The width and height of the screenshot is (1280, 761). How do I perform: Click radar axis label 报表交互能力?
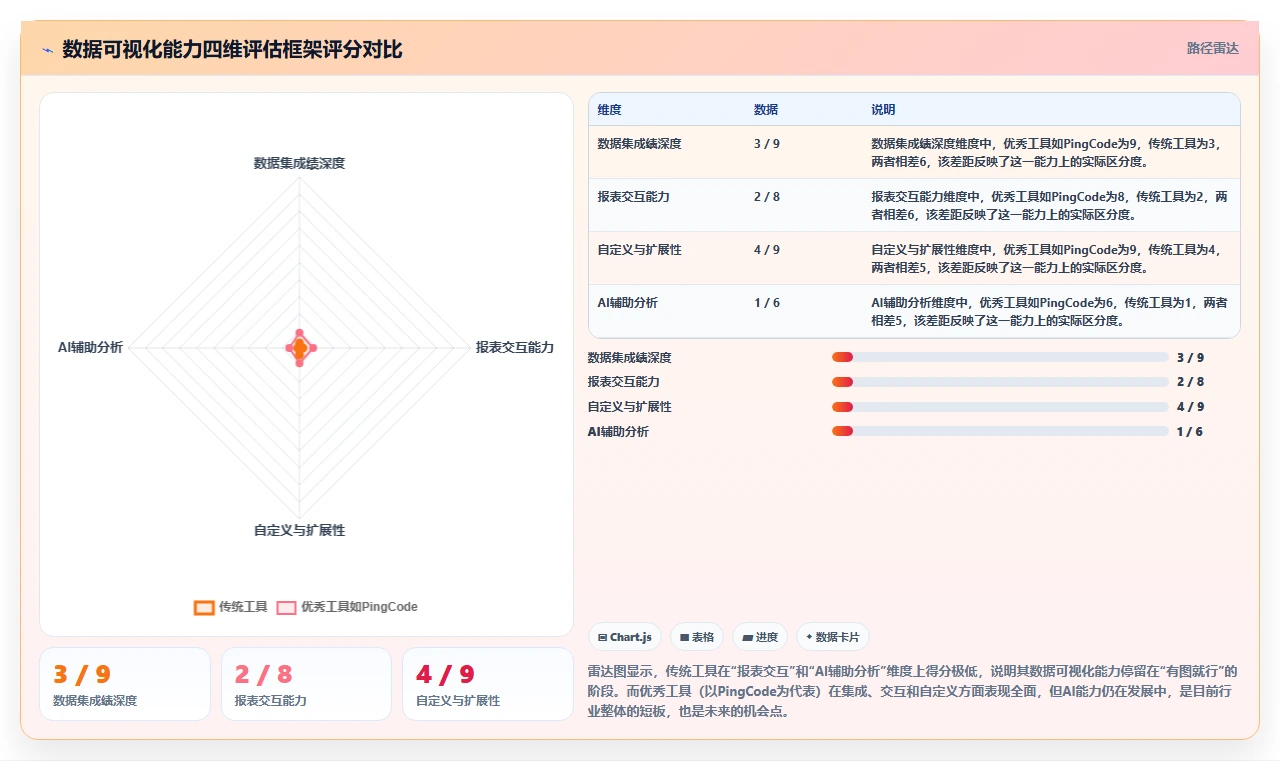(514, 347)
